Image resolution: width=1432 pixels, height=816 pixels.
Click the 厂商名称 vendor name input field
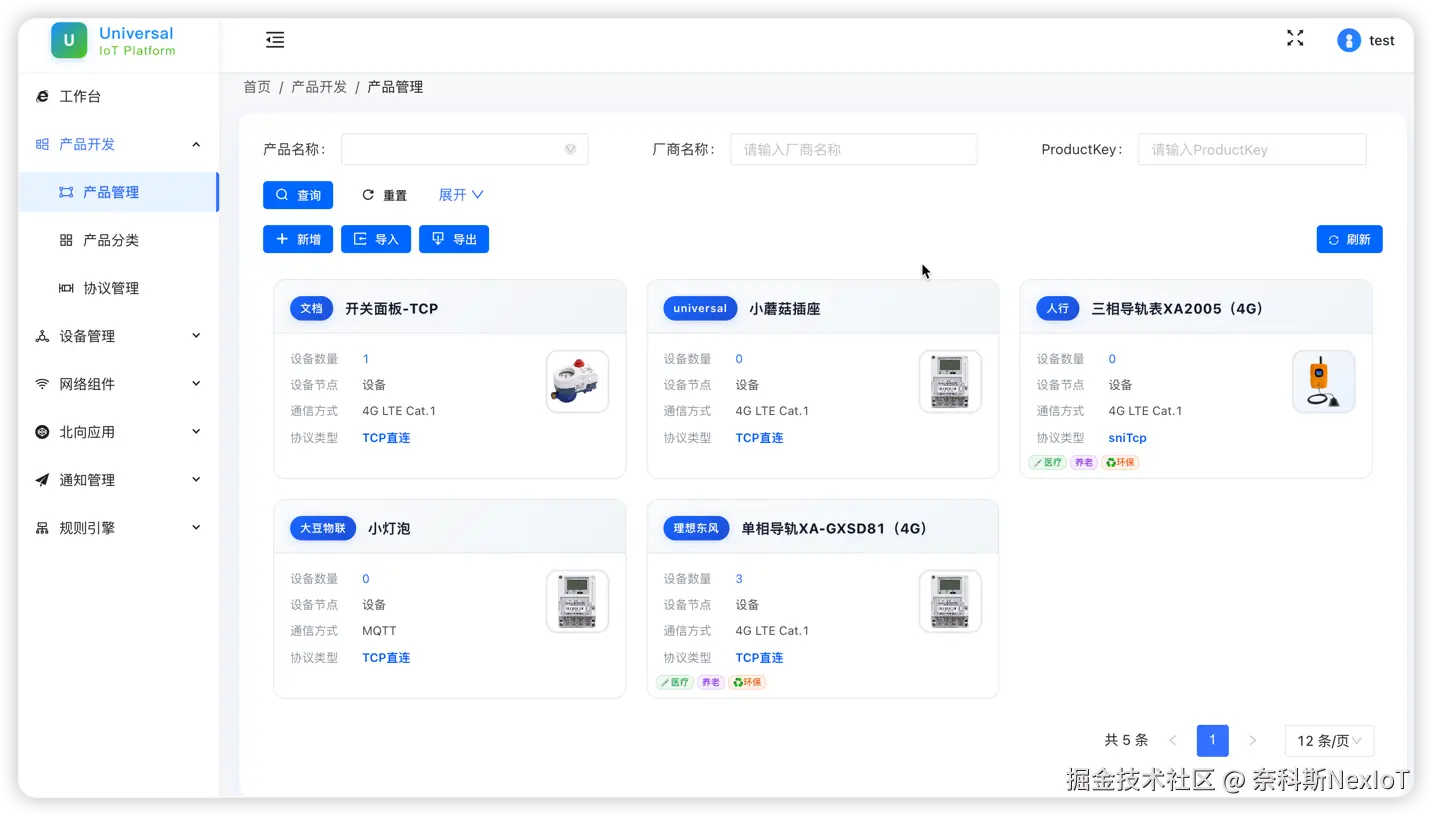click(x=853, y=149)
